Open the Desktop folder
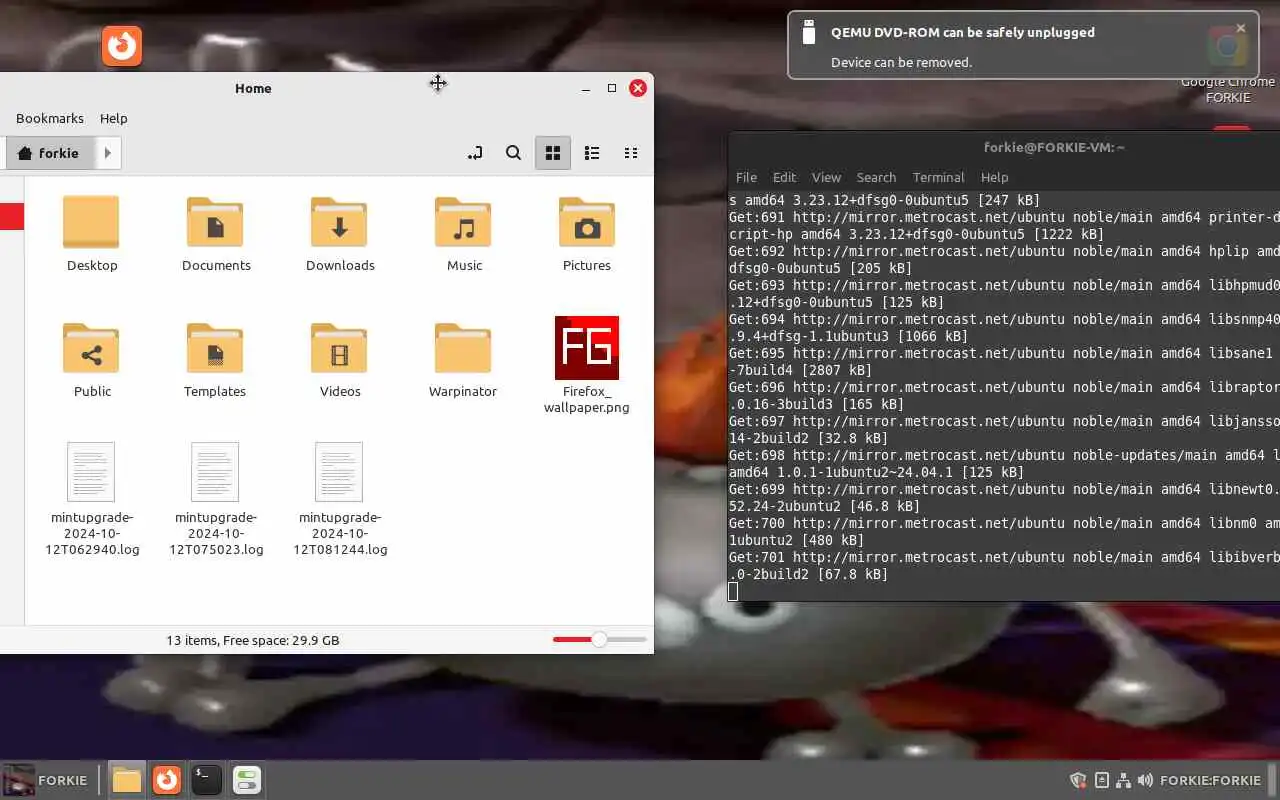Image resolution: width=1280 pixels, height=800 pixels. click(92, 222)
